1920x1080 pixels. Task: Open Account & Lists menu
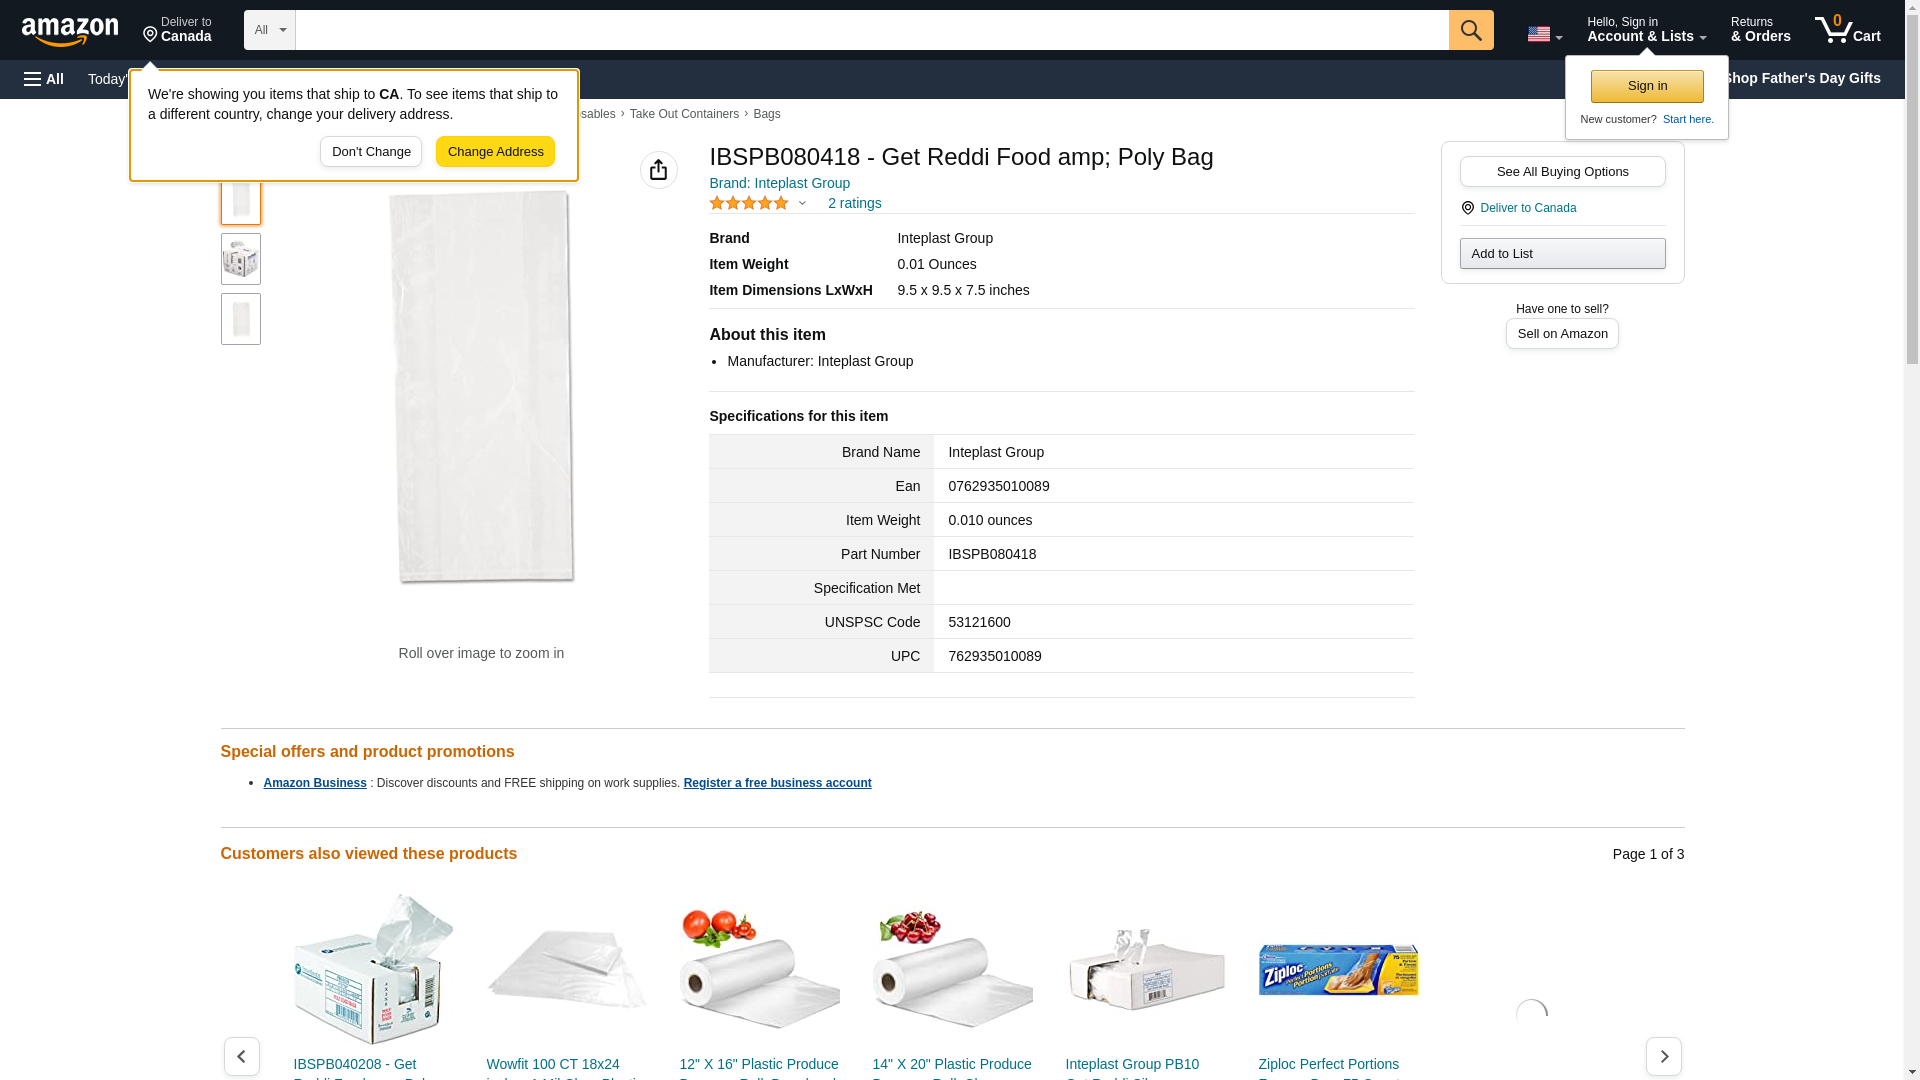coord(1646,30)
